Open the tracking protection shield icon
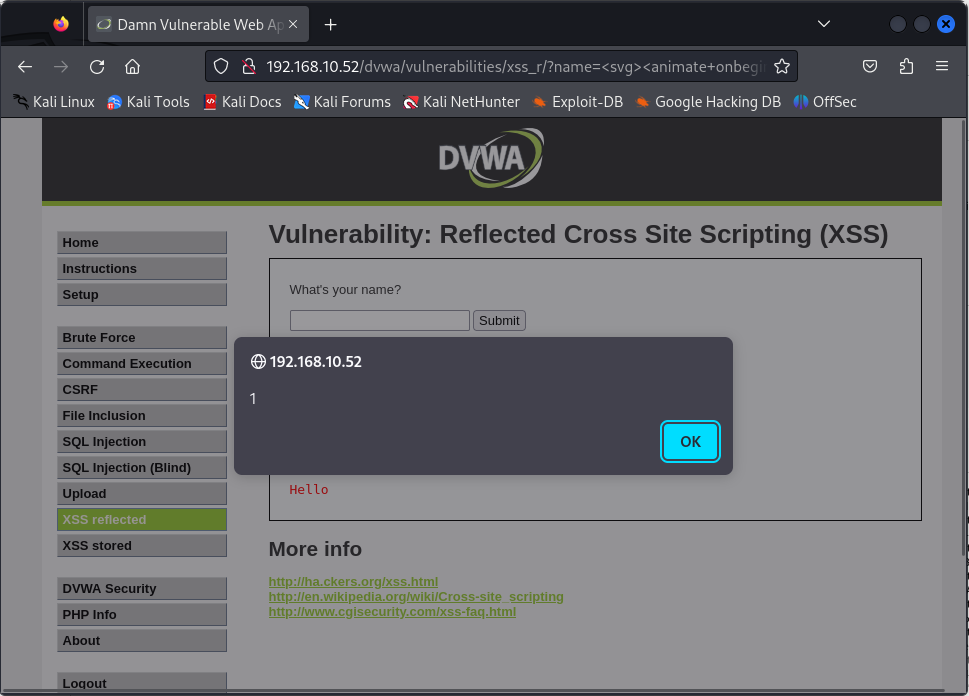The width and height of the screenshot is (969, 696). [x=221, y=66]
